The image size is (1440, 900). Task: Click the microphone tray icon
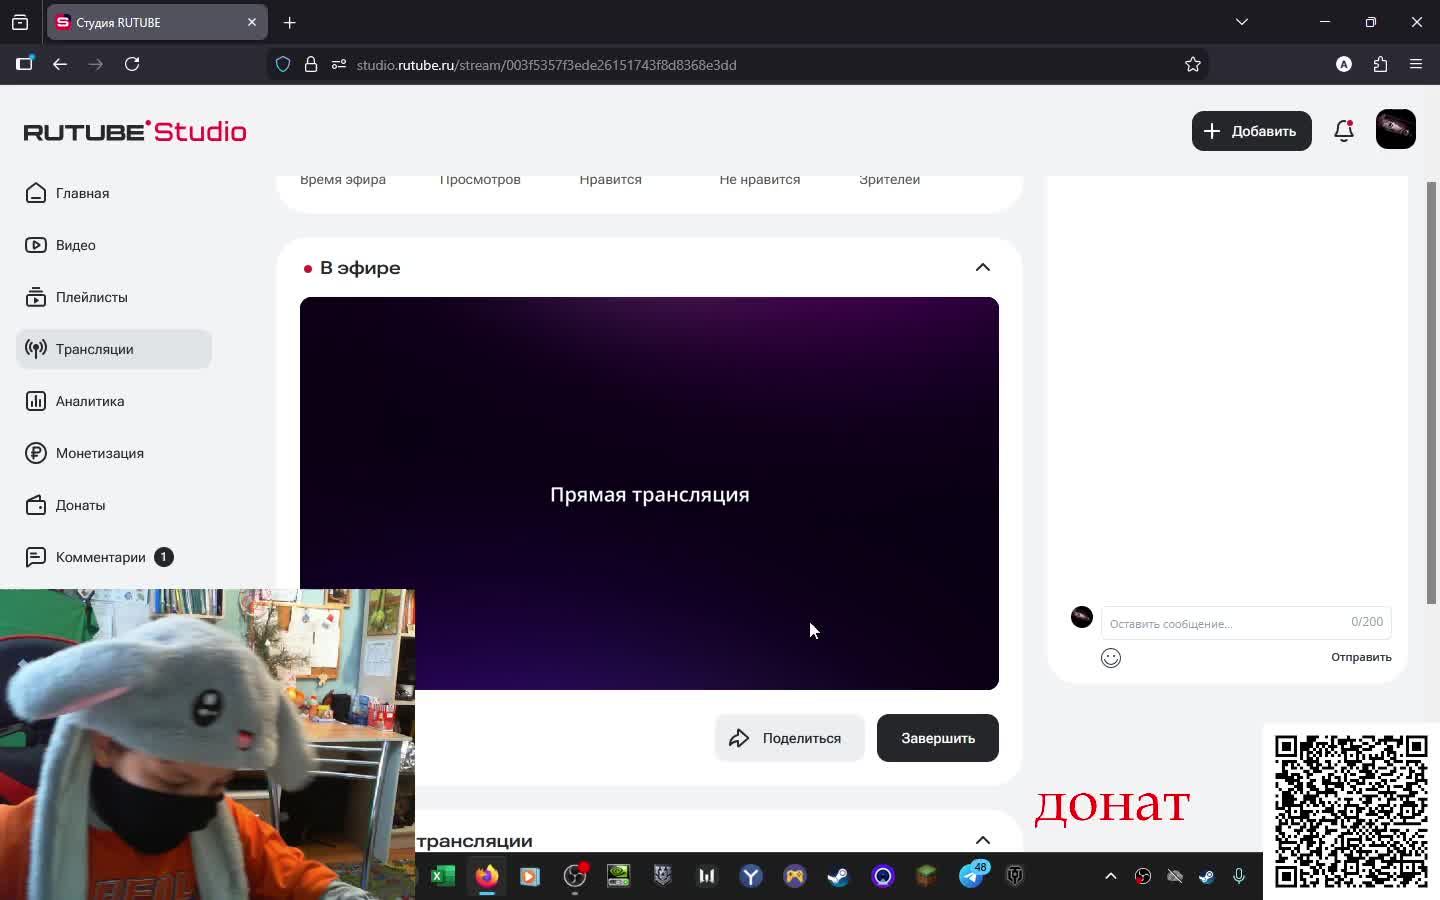click(x=1239, y=876)
